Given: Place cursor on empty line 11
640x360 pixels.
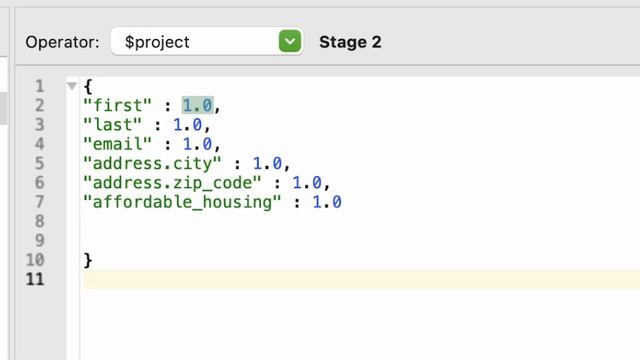Looking at the screenshot, I should (x=361, y=280).
